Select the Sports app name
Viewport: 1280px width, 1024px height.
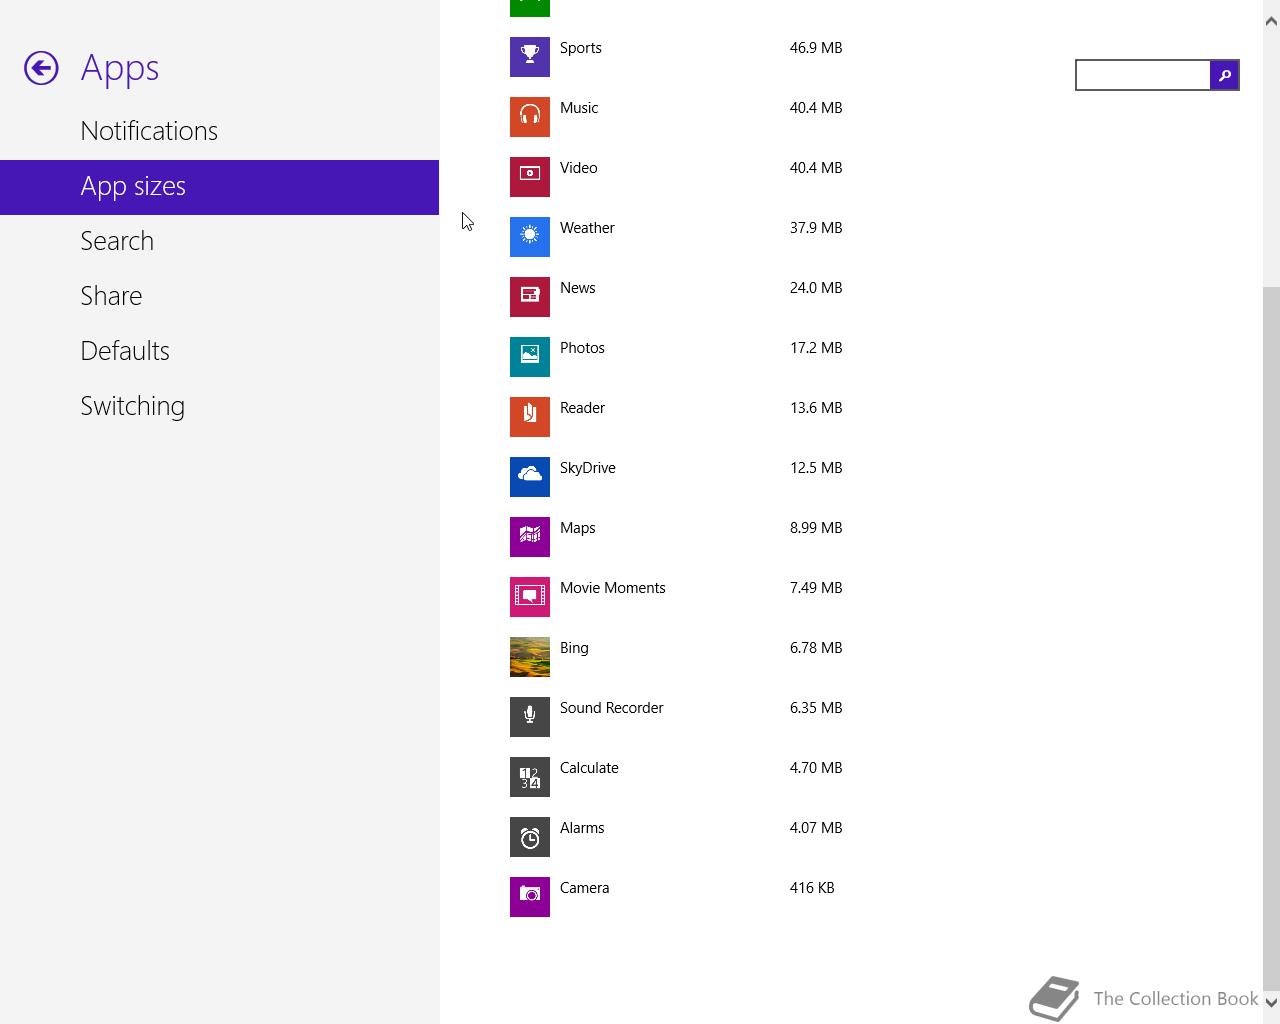[581, 48]
